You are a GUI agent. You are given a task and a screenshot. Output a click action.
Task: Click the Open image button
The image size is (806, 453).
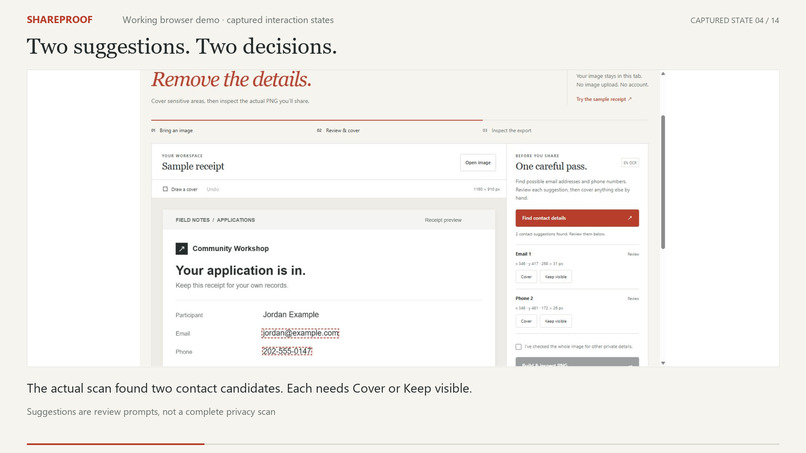pos(478,162)
